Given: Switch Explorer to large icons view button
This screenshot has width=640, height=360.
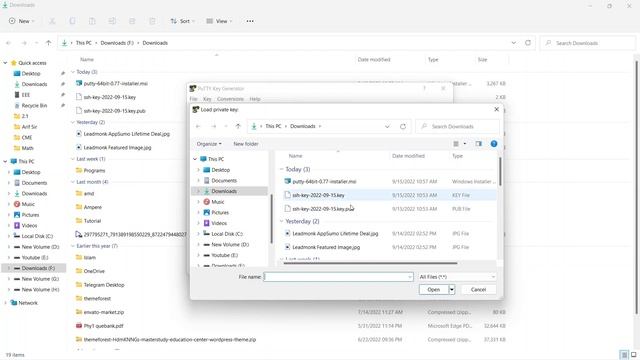Looking at the screenshot, I should point(633,355).
